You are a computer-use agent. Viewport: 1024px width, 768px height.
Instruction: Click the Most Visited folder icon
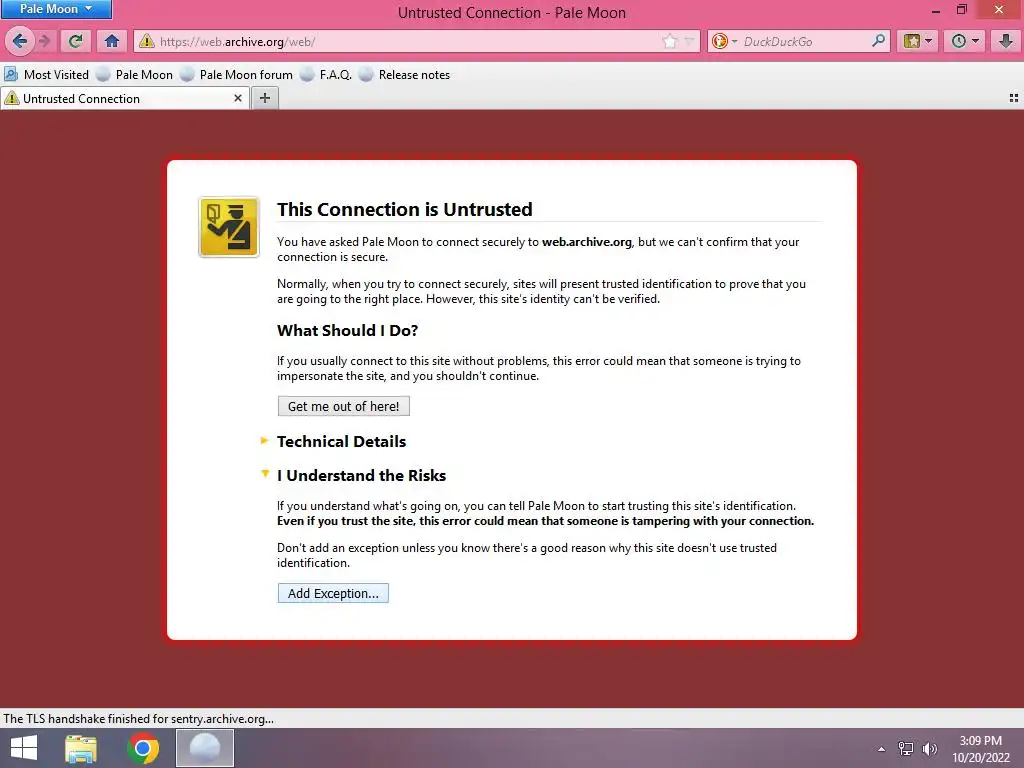pos(11,74)
